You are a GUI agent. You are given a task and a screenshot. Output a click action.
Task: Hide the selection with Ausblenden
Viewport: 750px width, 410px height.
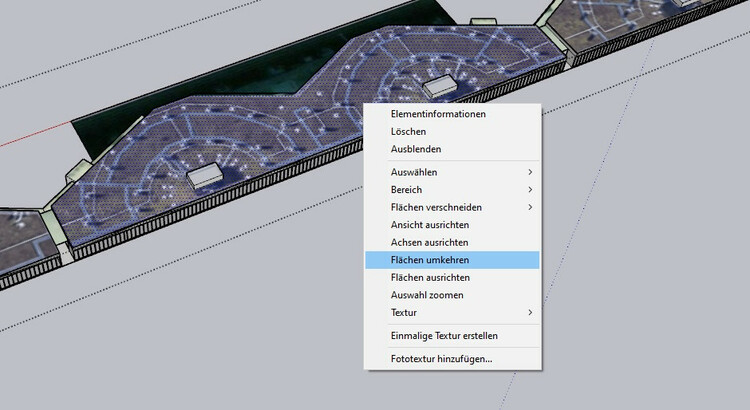pos(416,149)
